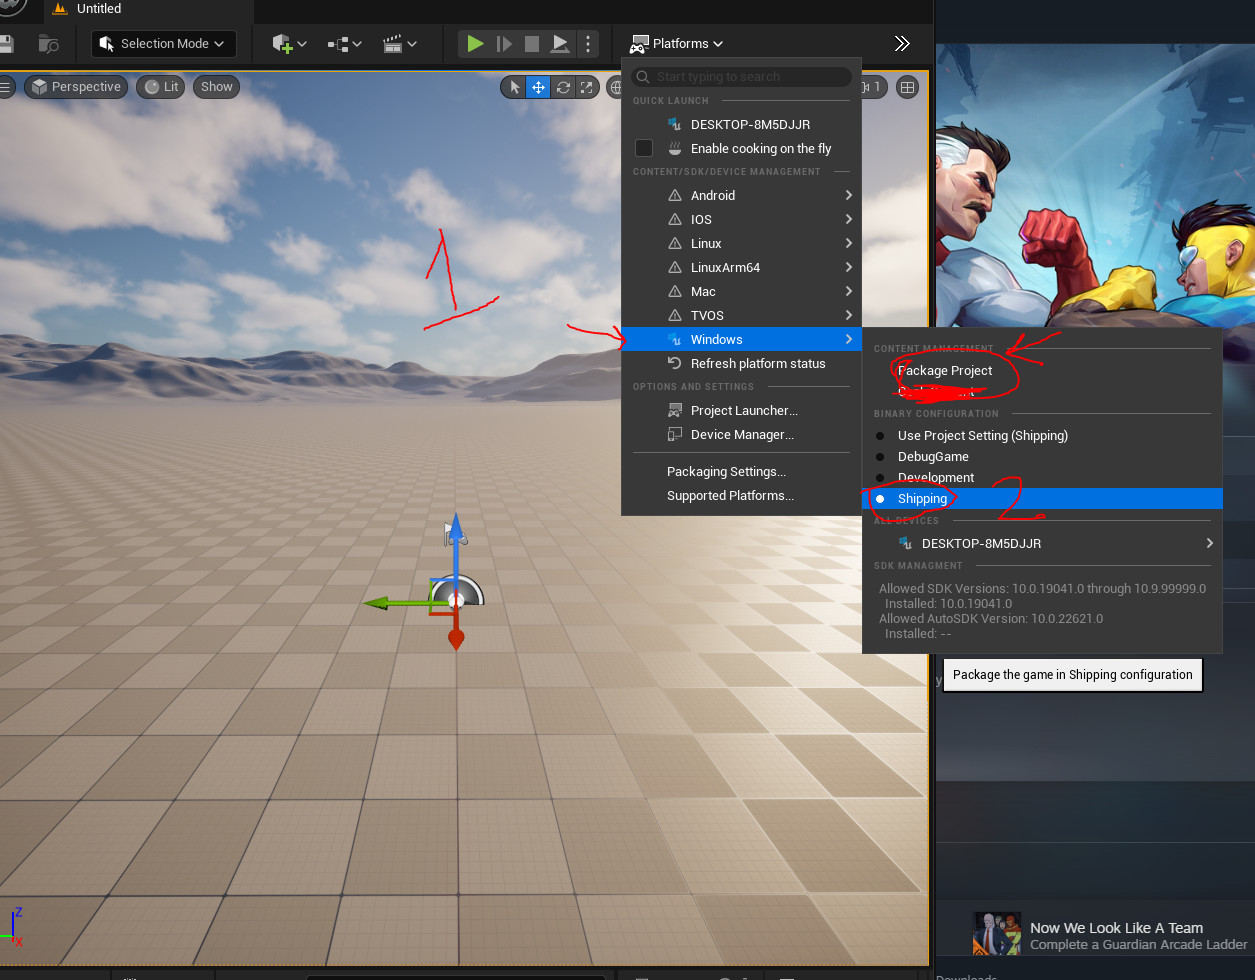Open the viewport Show menu

click(217, 87)
